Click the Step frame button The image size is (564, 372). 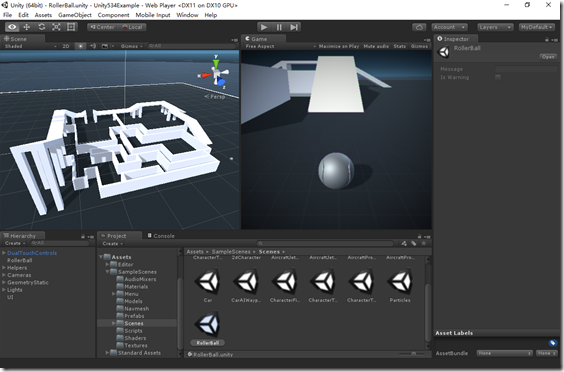(294, 27)
